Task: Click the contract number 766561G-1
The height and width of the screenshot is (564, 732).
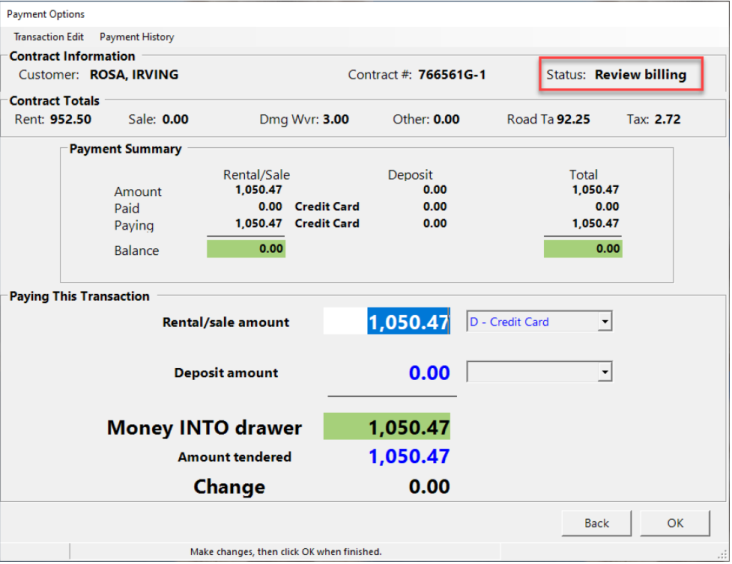Action: click(x=452, y=75)
